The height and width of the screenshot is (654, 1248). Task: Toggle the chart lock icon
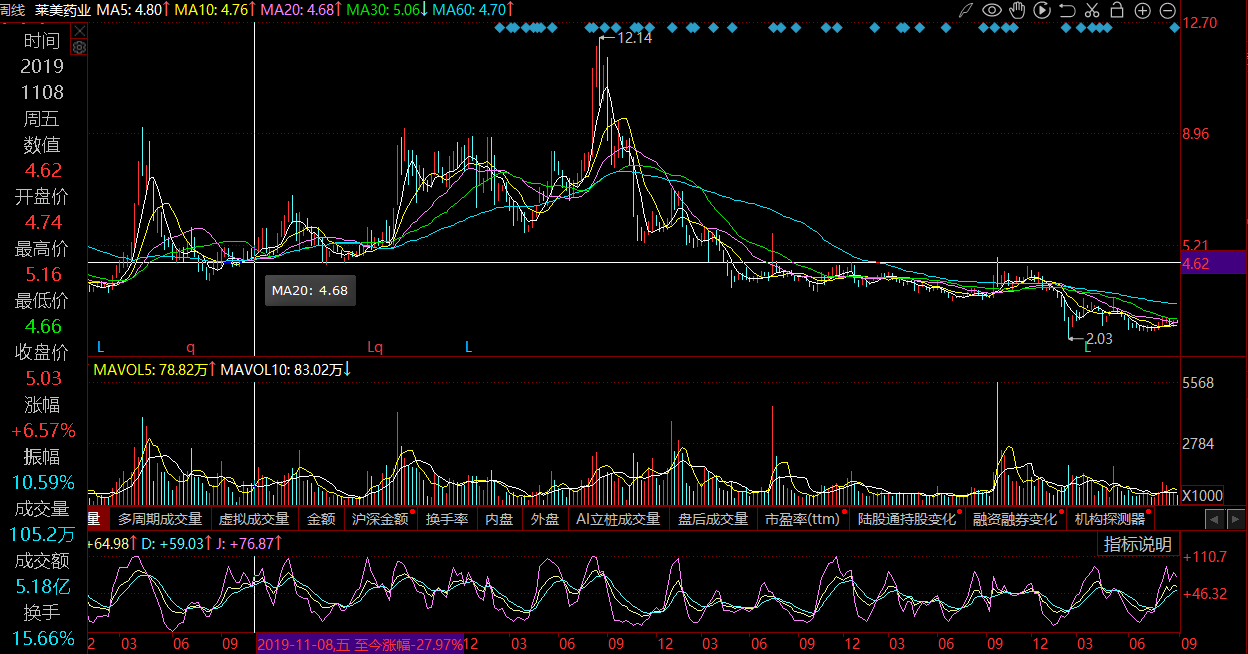(x=1117, y=11)
